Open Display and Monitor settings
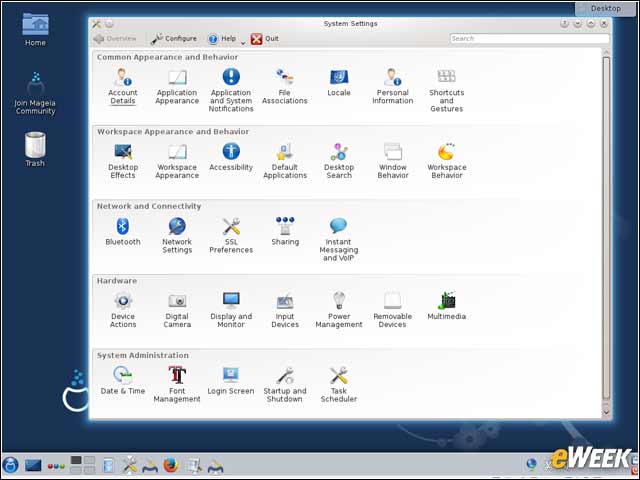Image resolution: width=640 pixels, height=480 pixels. [231, 310]
